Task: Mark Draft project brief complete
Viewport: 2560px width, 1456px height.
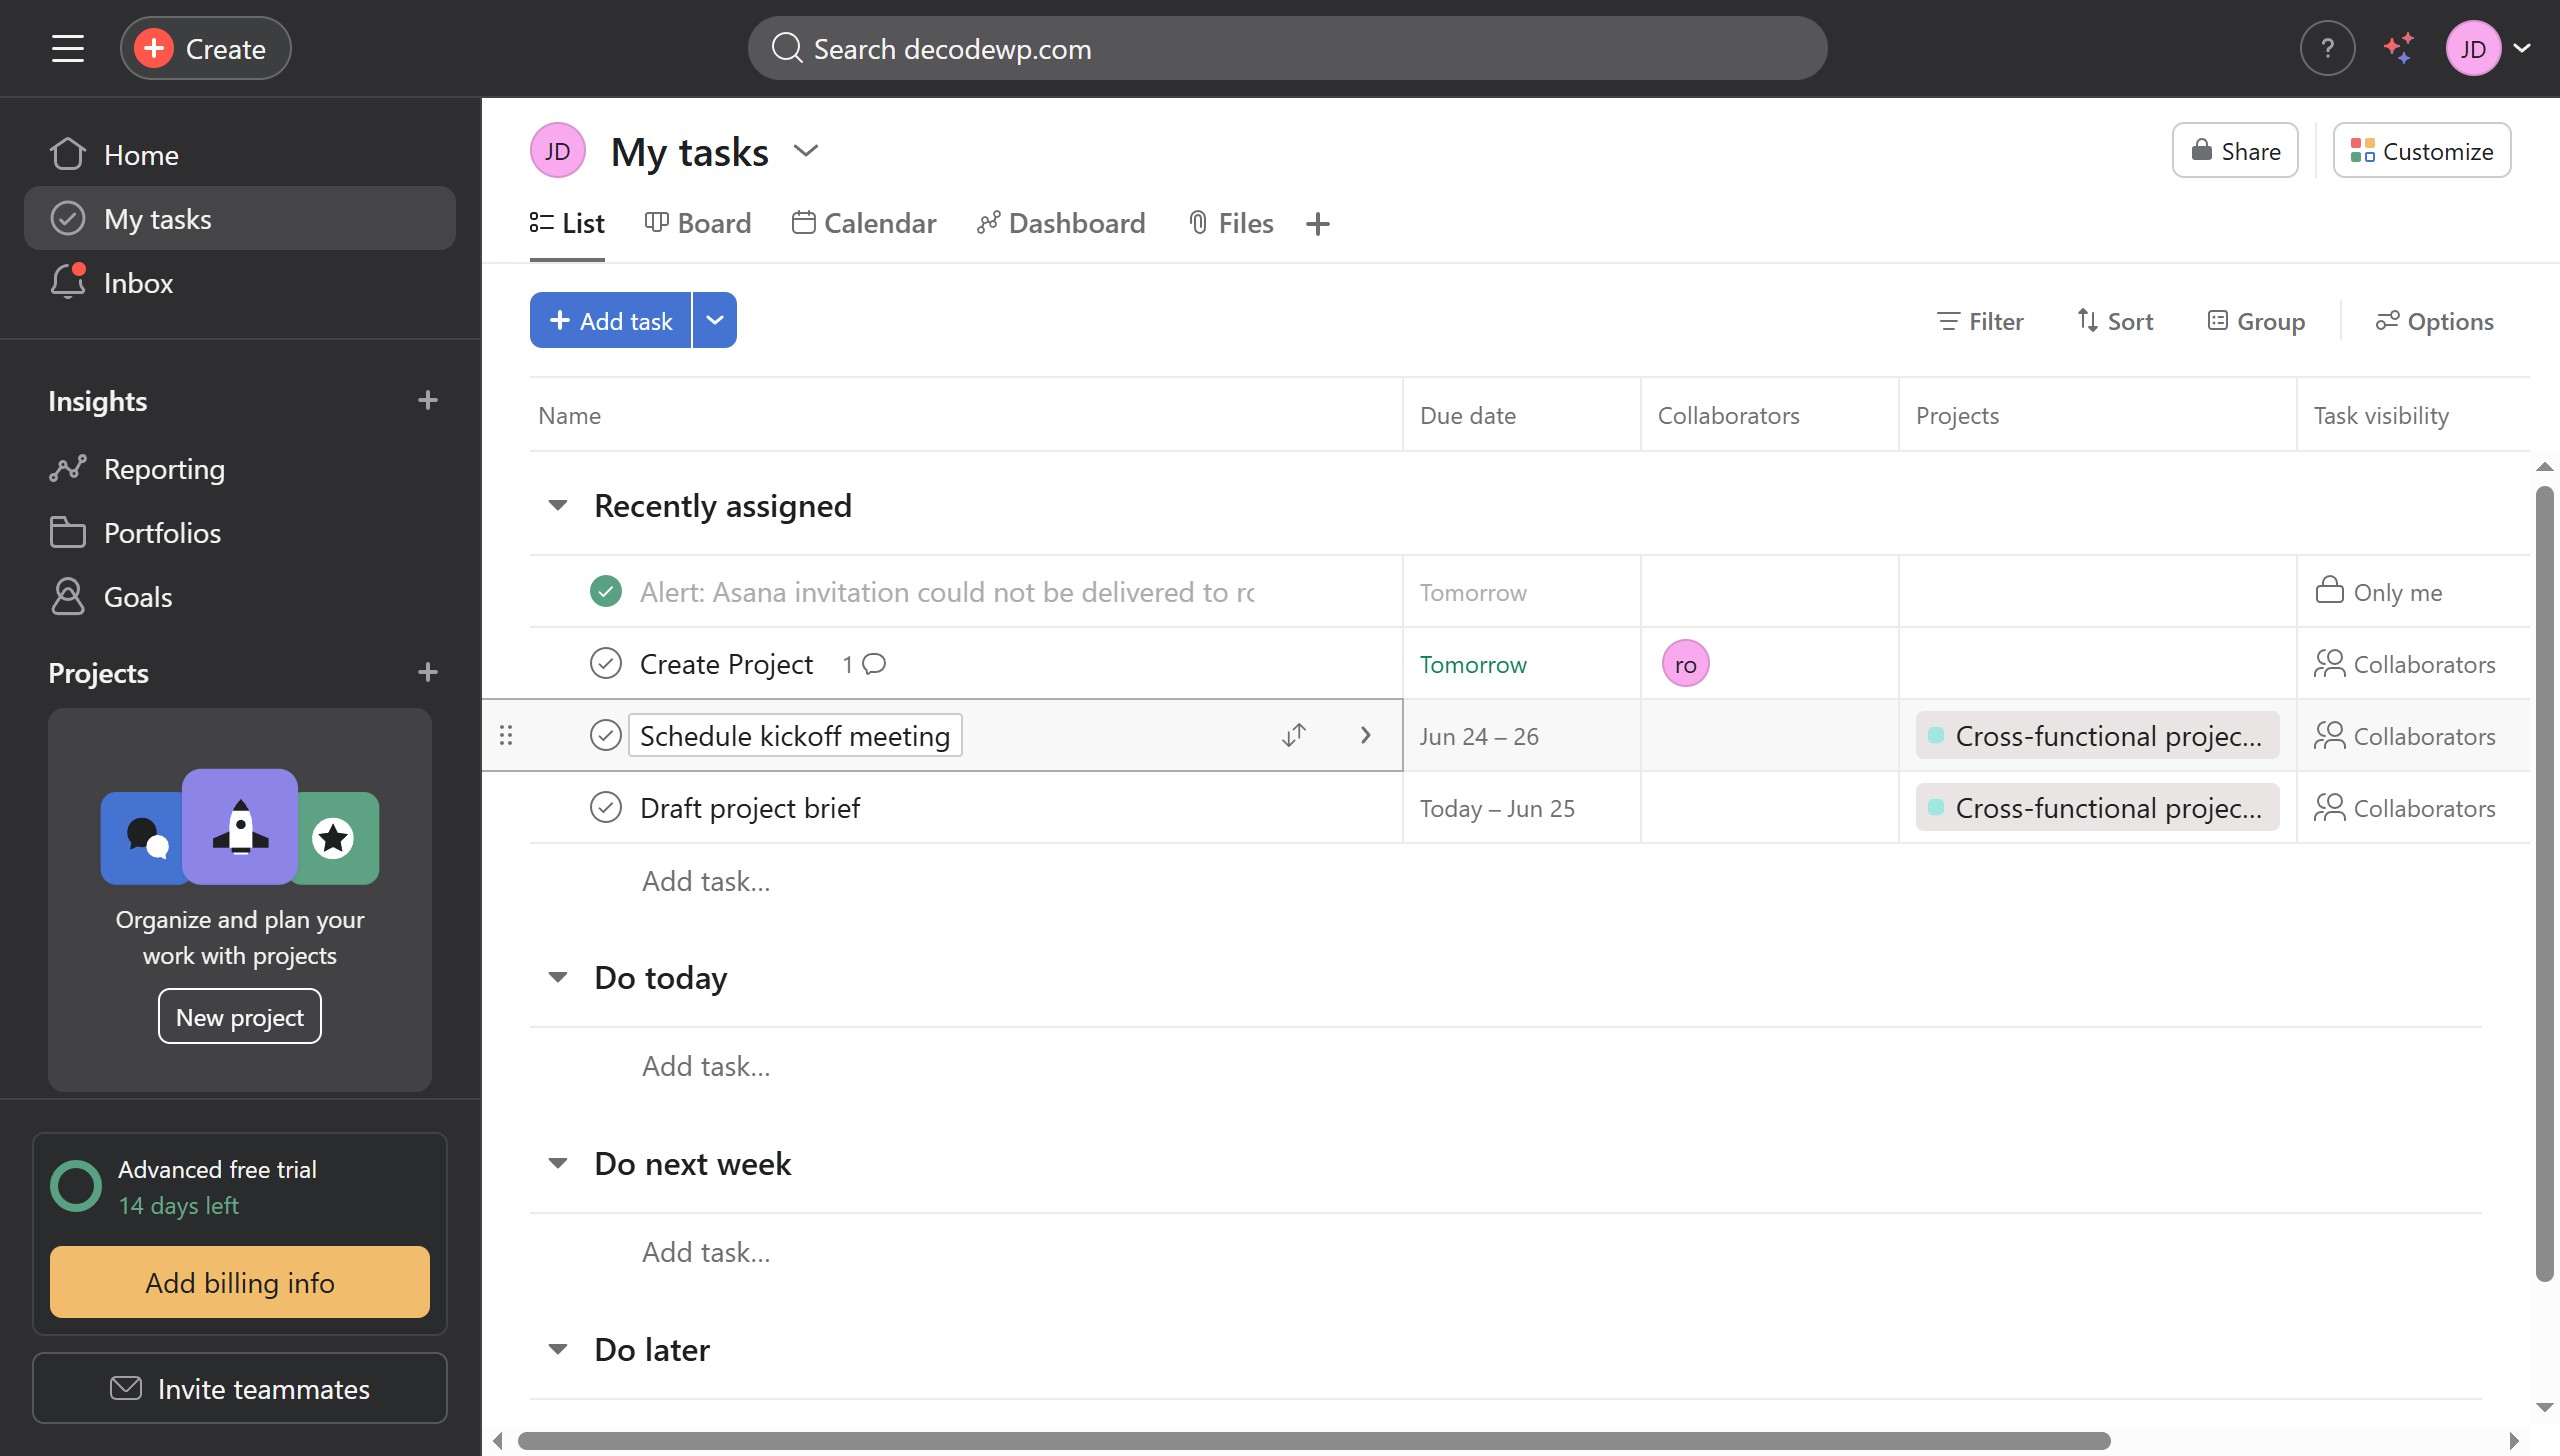Action: [606, 808]
